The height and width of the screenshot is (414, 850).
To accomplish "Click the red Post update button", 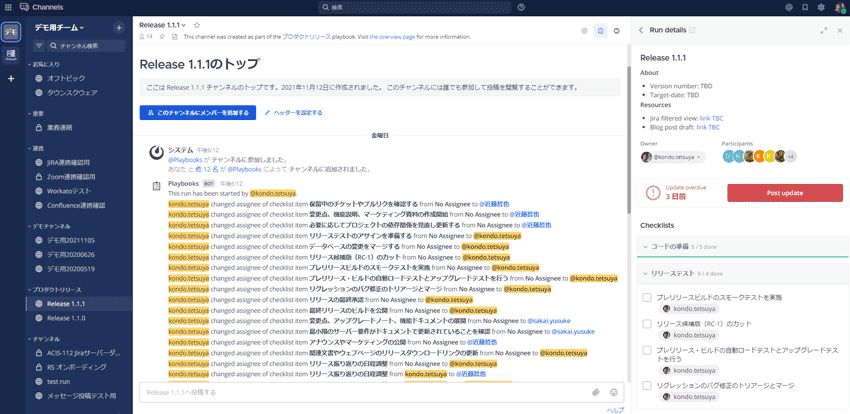I will (x=785, y=193).
